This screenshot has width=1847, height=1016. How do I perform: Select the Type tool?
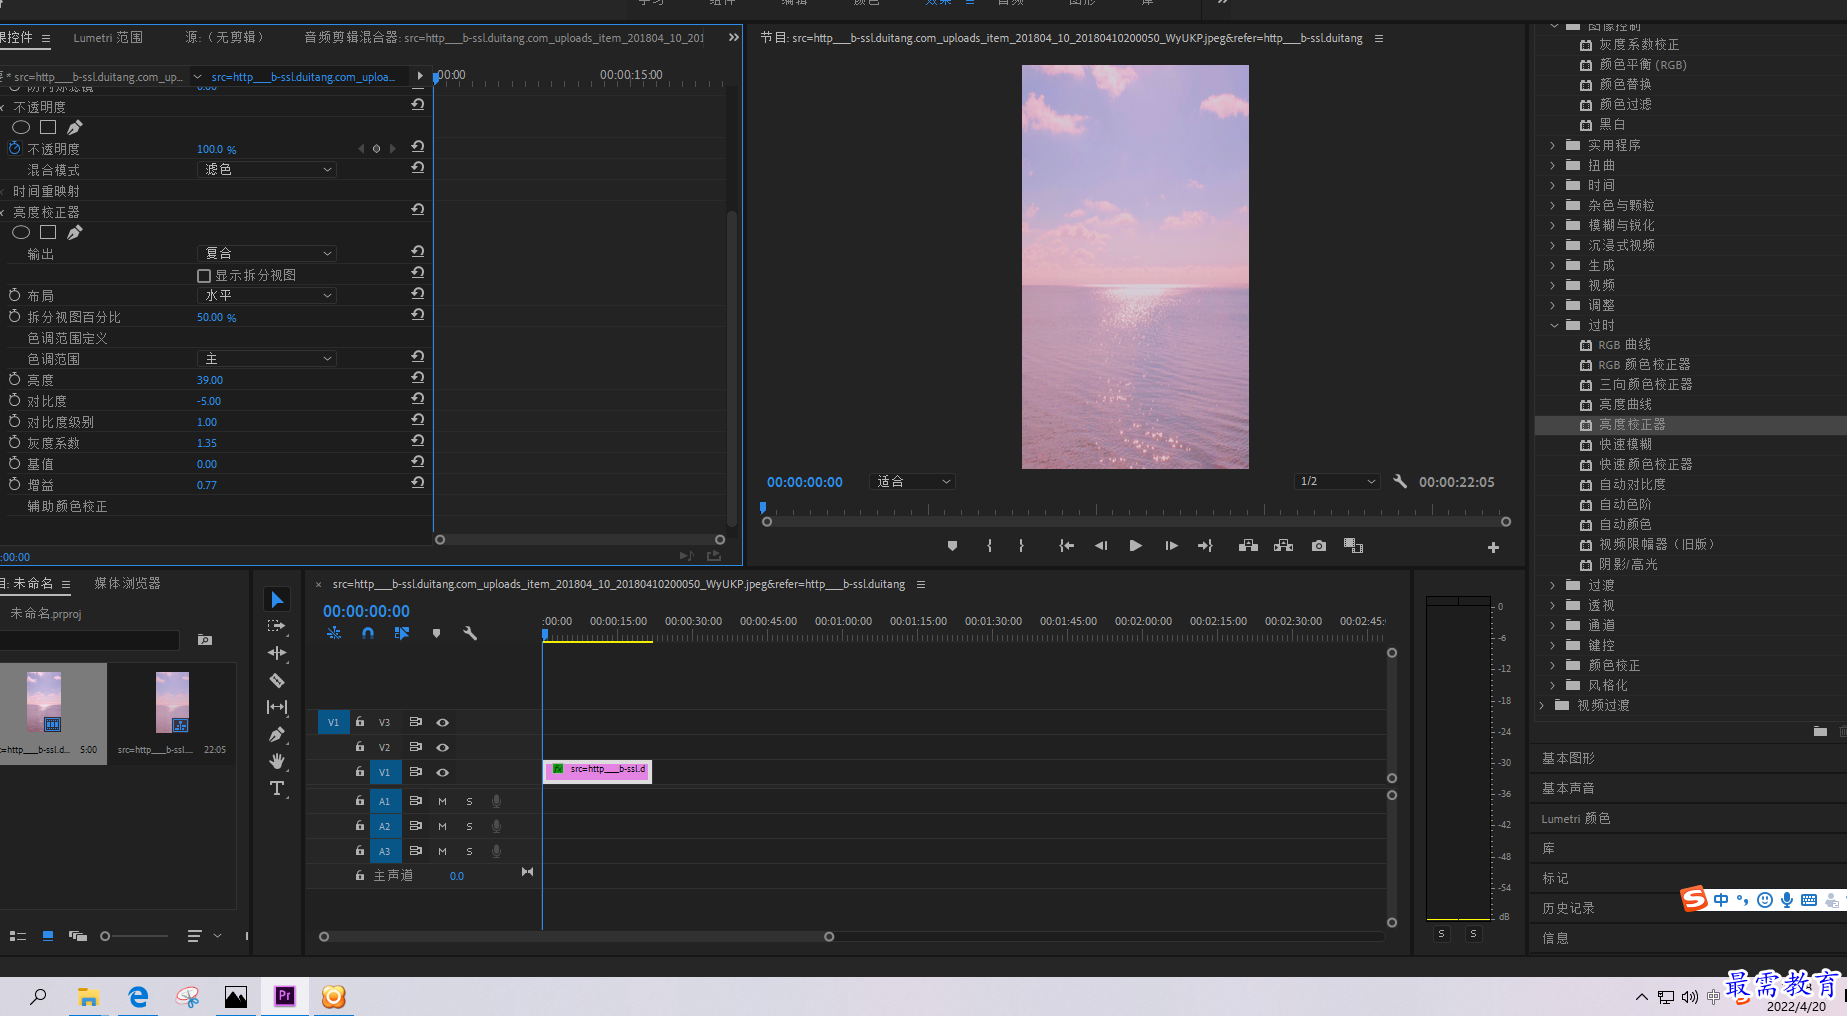pyautogui.click(x=277, y=788)
